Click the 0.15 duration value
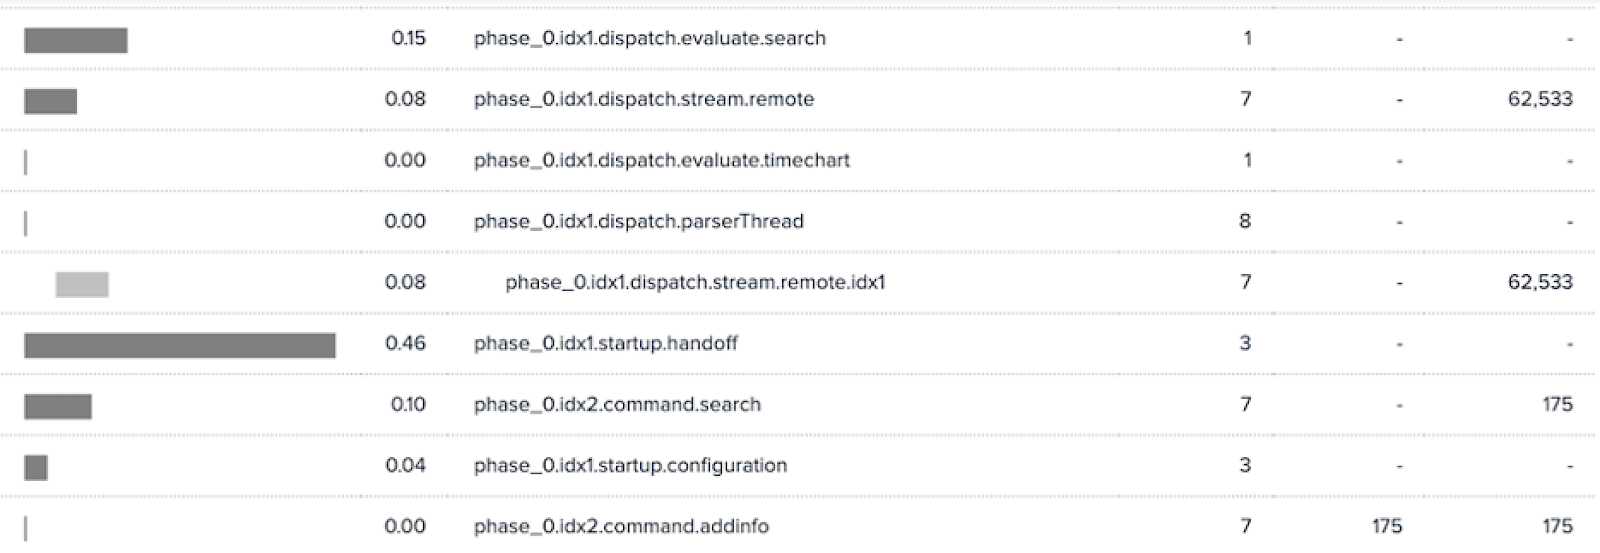Screen dimensions: 1600x553 [408, 38]
